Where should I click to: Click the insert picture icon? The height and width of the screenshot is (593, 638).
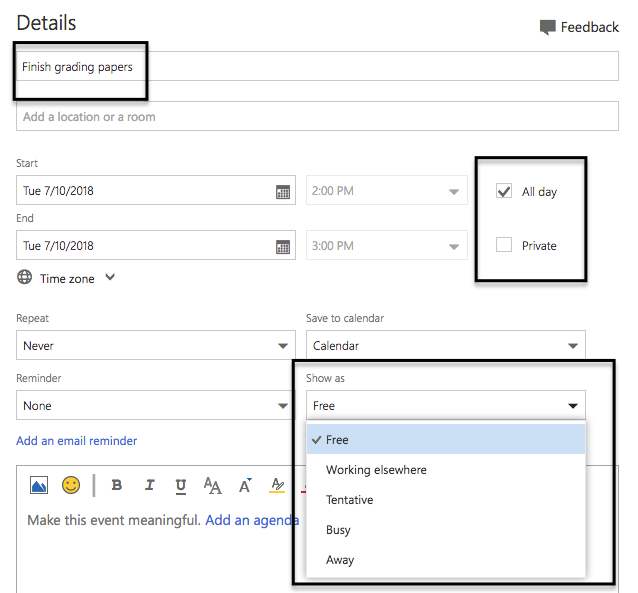(39, 485)
